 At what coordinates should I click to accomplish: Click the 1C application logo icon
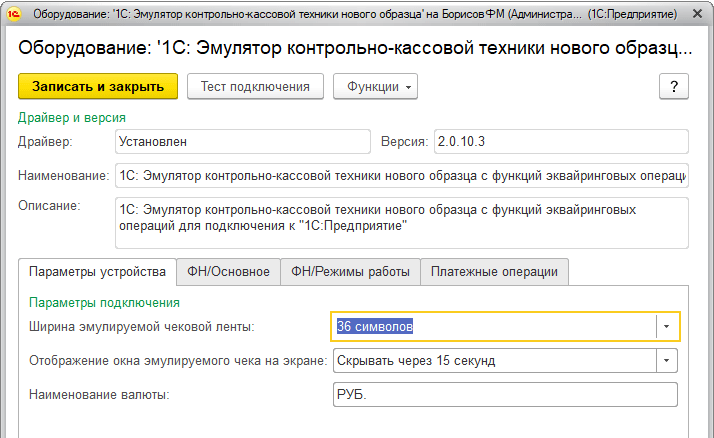point(16,16)
